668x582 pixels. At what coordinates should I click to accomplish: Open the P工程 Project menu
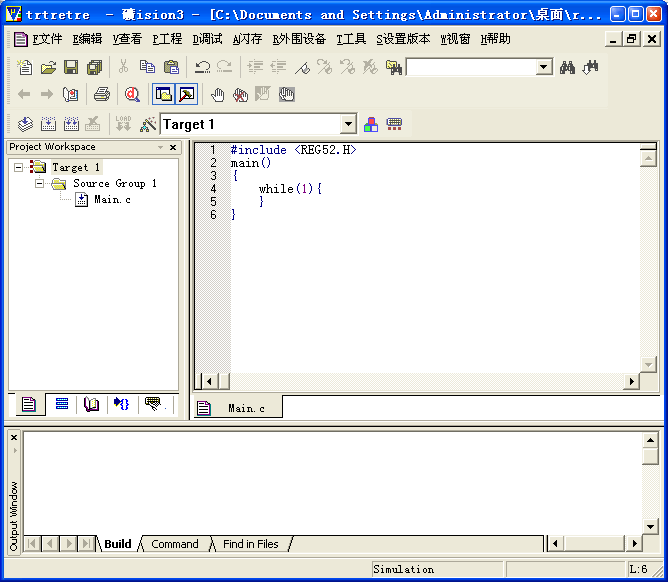pos(167,39)
